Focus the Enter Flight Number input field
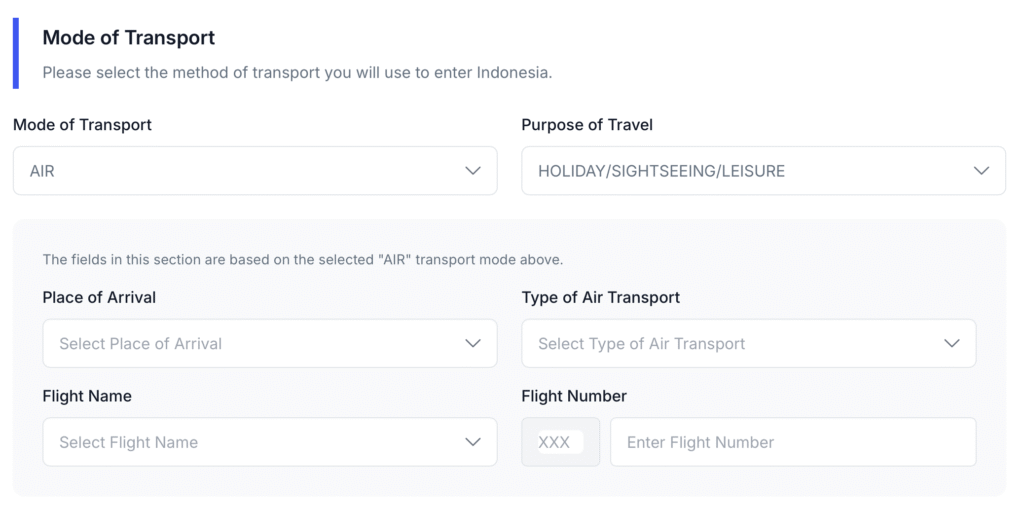The height and width of the screenshot is (509, 1024). [792, 442]
